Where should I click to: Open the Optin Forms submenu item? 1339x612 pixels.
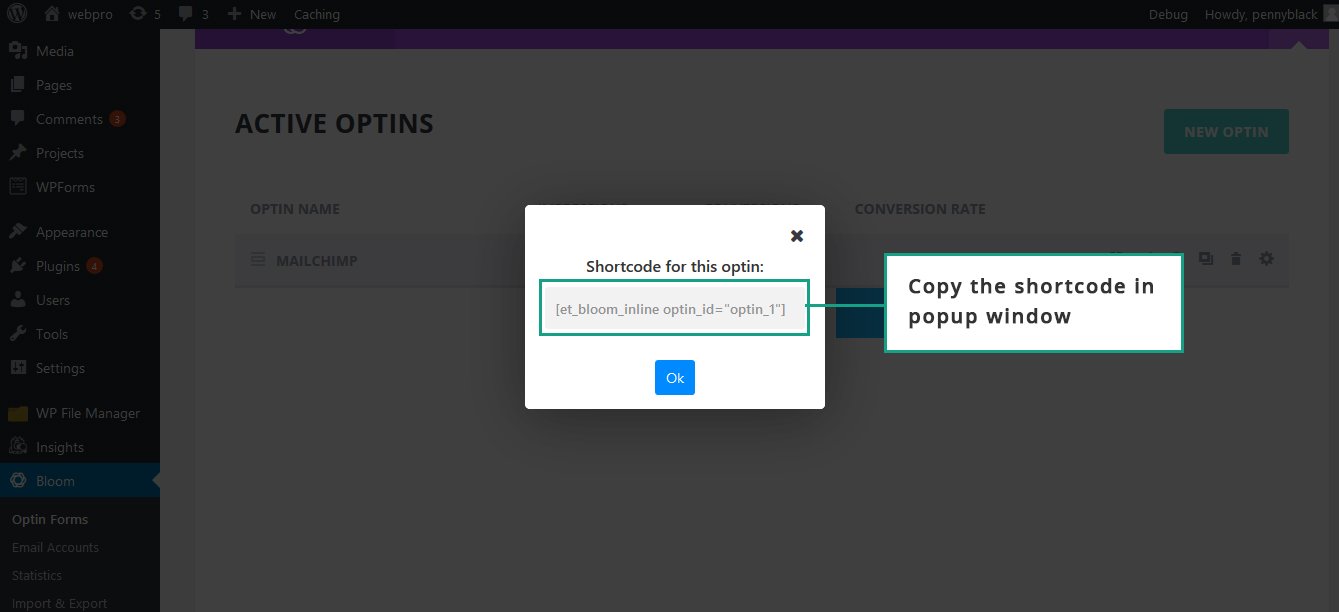pos(50,519)
